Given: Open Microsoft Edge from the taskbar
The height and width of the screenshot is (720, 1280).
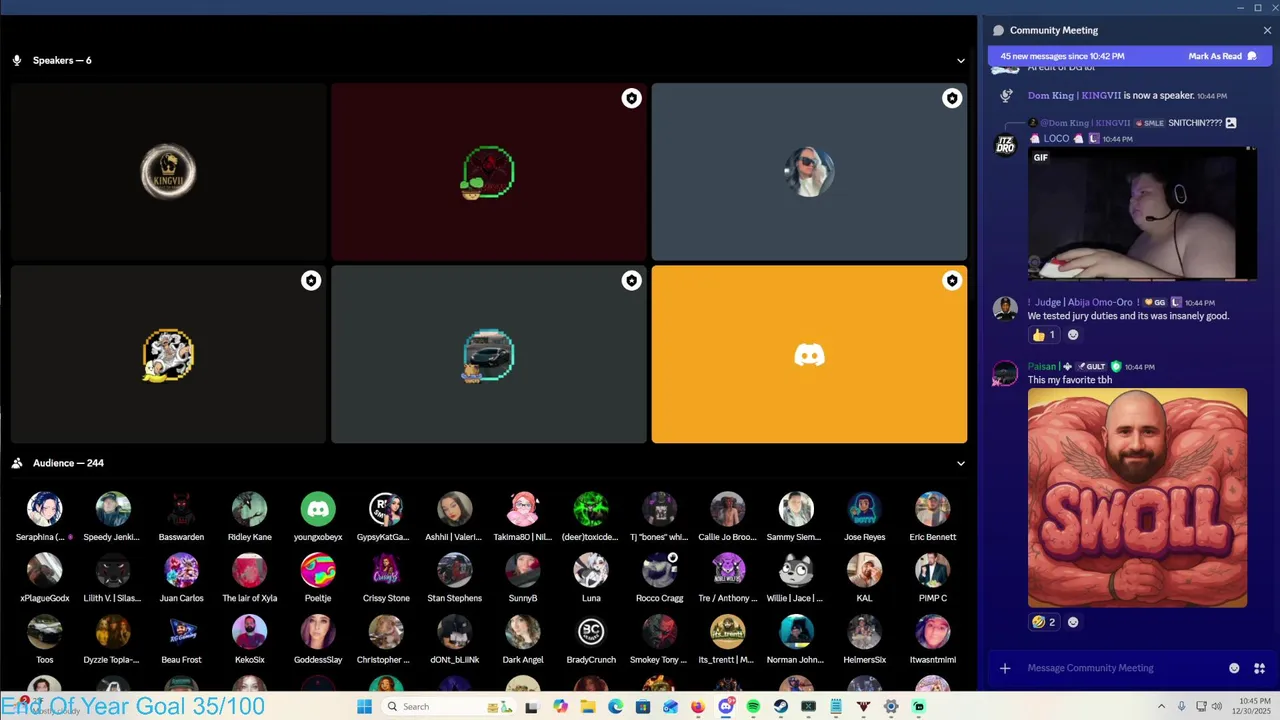Looking at the screenshot, I should click(x=615, y=707).
